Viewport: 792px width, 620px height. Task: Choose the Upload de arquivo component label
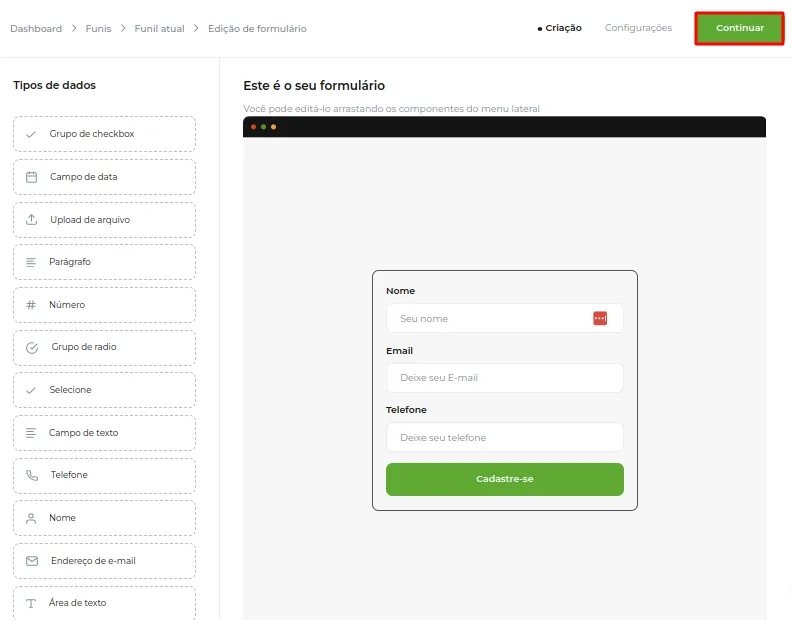pos(90,220)
